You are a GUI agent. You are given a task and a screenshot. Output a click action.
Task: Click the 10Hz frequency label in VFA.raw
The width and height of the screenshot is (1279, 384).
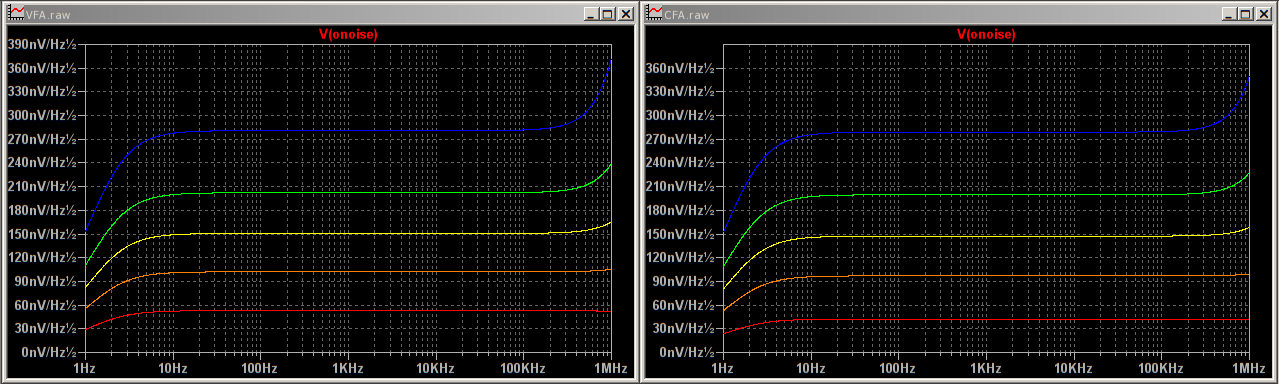pyautogui.click(x=173, y=369)
